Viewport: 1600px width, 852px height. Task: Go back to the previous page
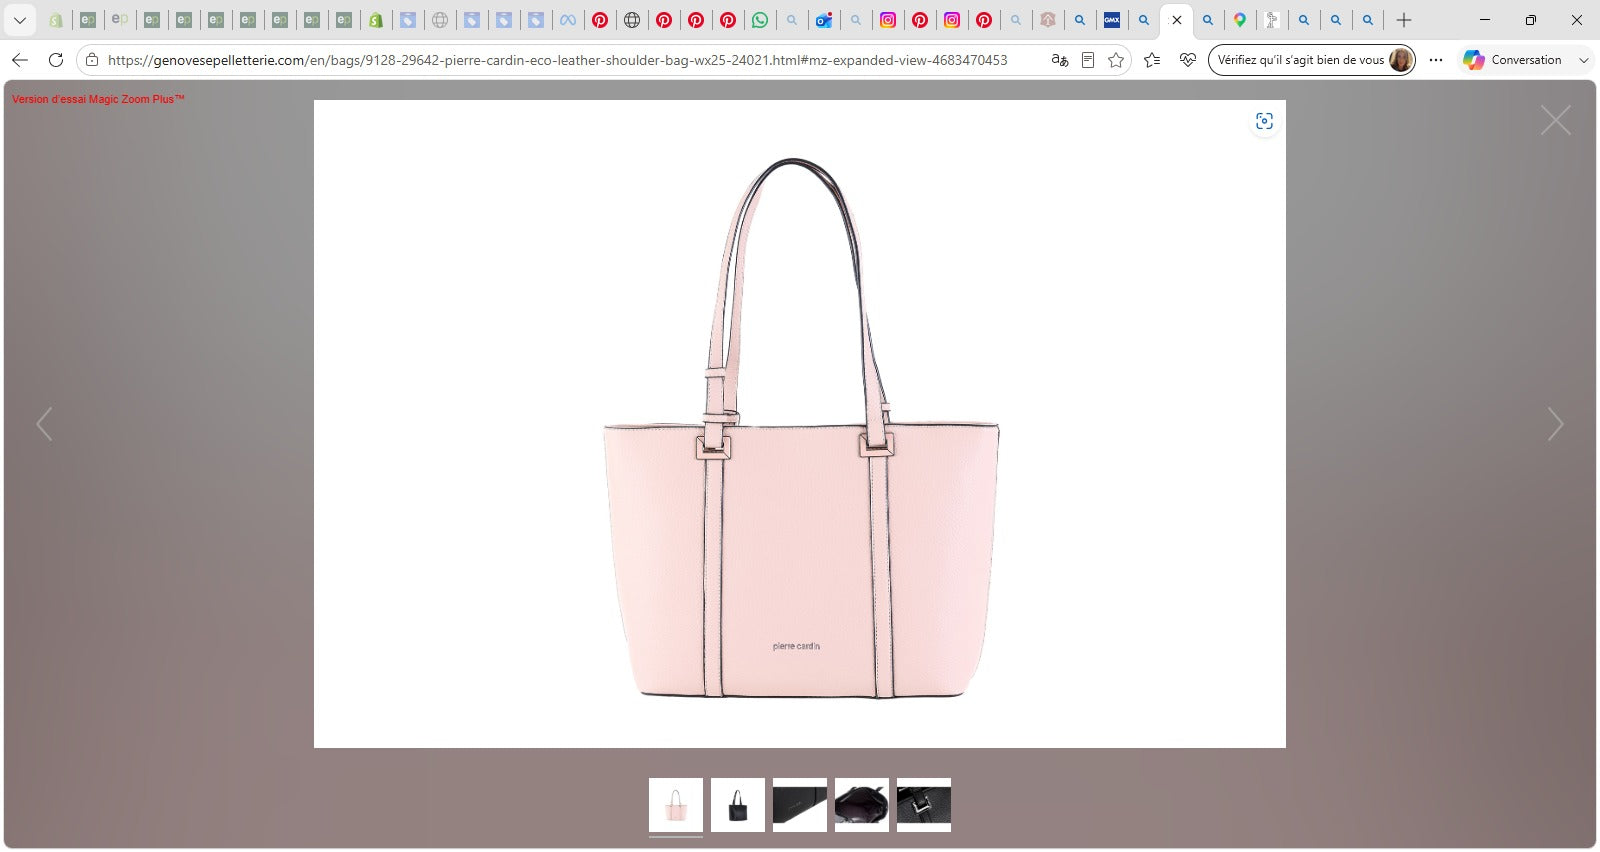click(x=20, y=60)
